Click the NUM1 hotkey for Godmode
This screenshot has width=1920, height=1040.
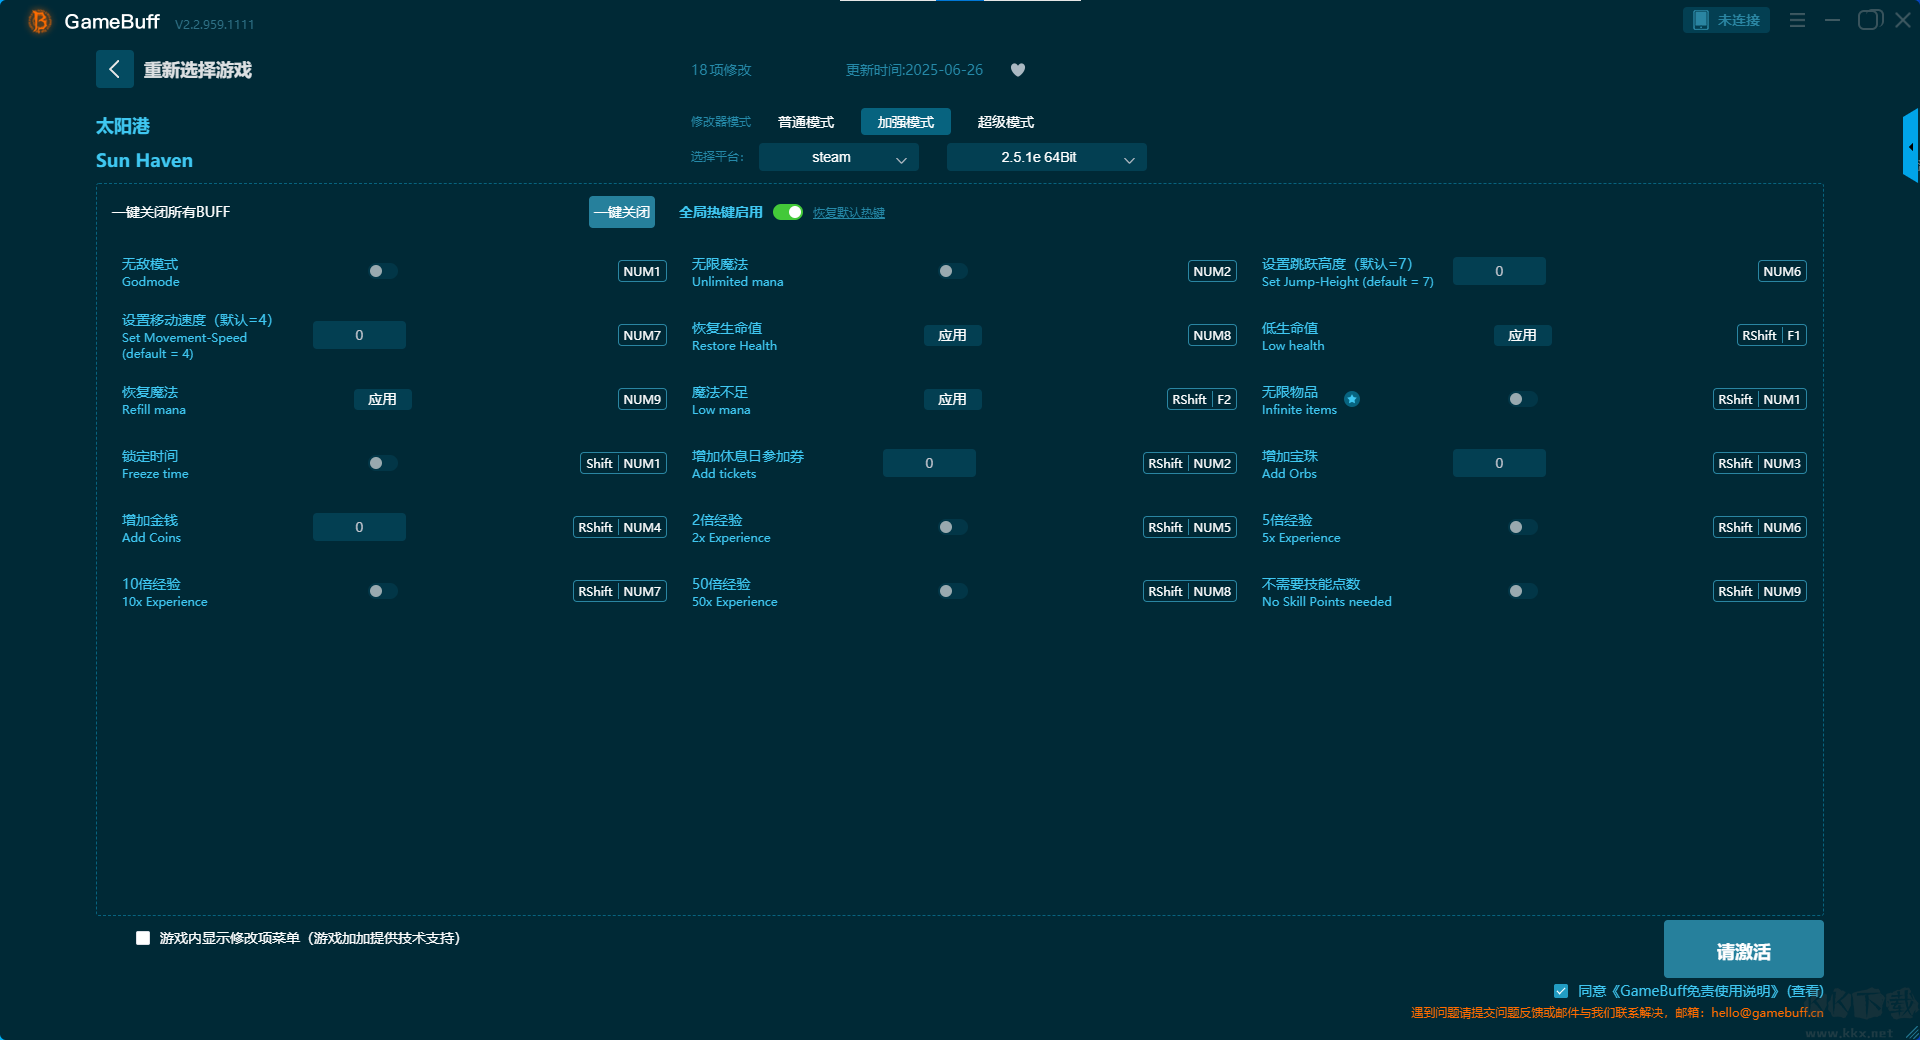click(x=642, y=271)
